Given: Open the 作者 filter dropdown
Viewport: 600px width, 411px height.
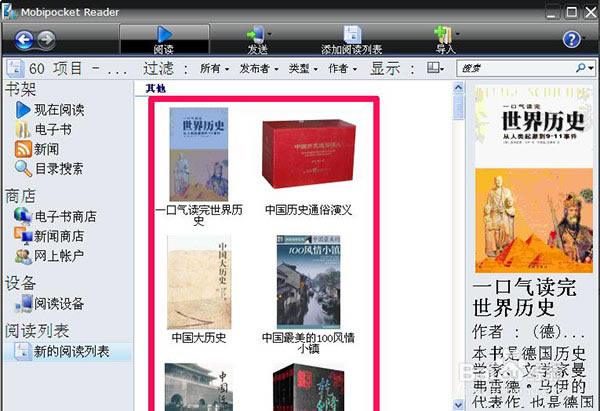Looking at the screenshot, I should (342, 68).
